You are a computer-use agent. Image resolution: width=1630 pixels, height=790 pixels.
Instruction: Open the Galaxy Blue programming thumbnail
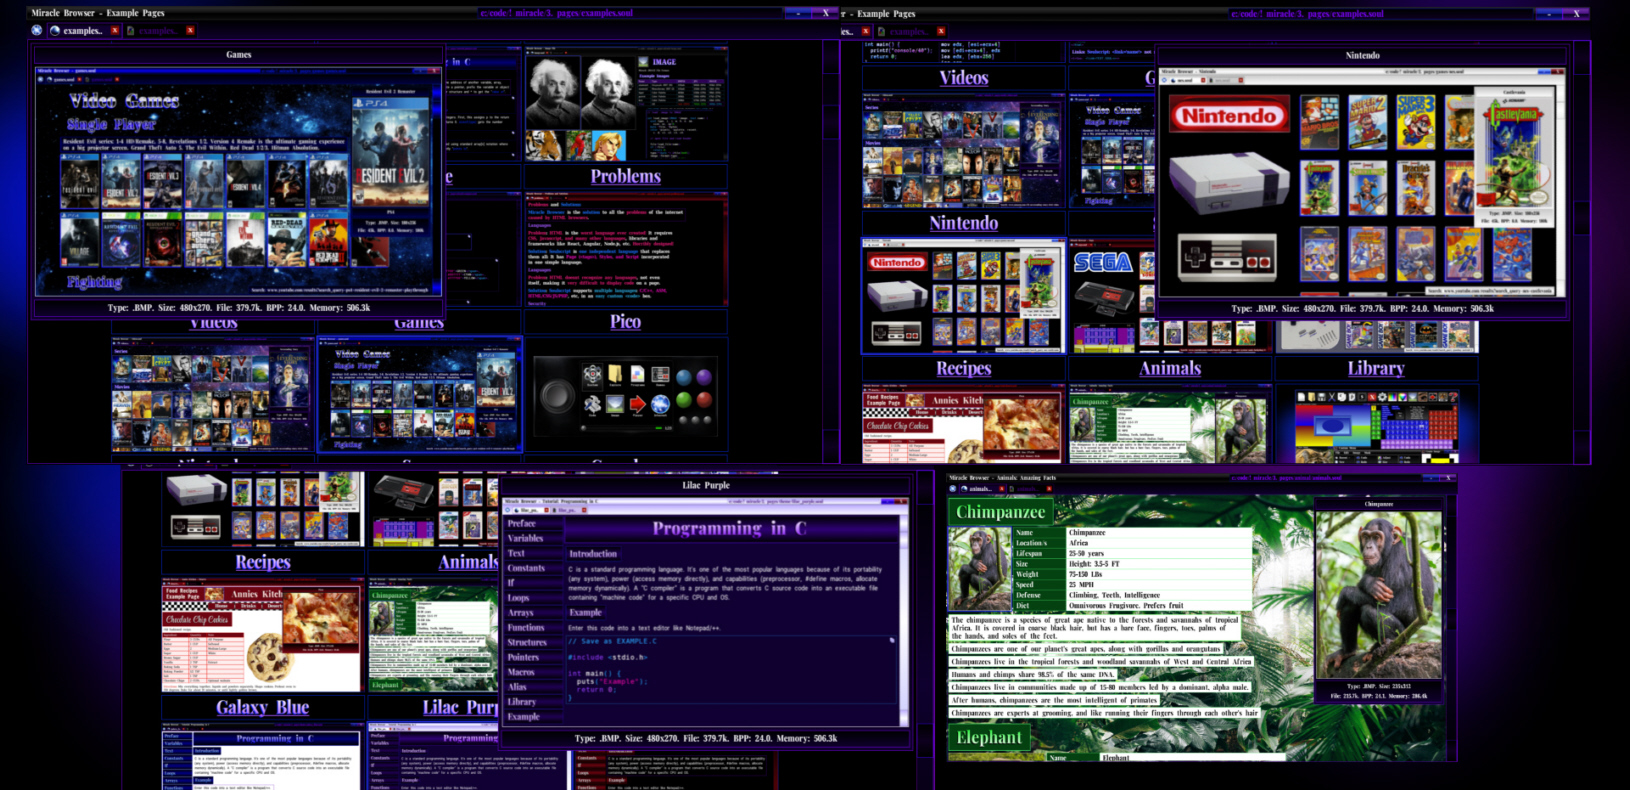pos(263,757)
